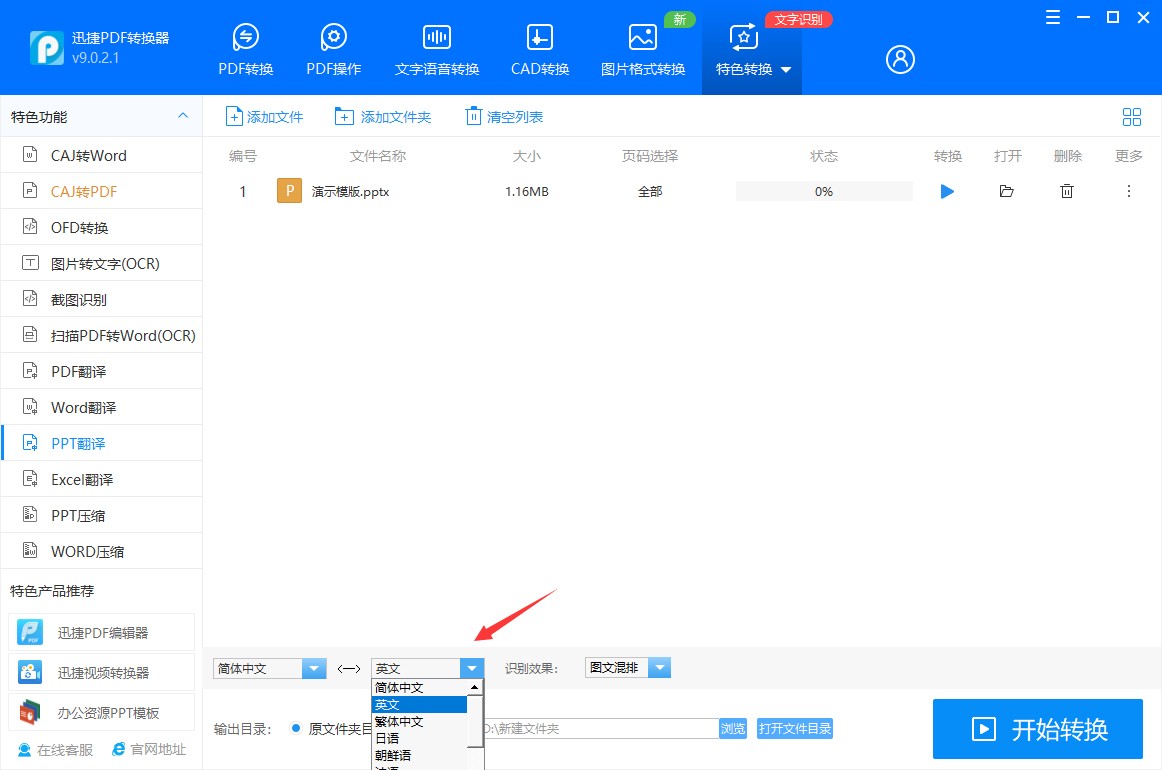The width and height of the screenshot is (1162, 770).
Task: Select WORD压缩 in sidebar
Action: 102,551
